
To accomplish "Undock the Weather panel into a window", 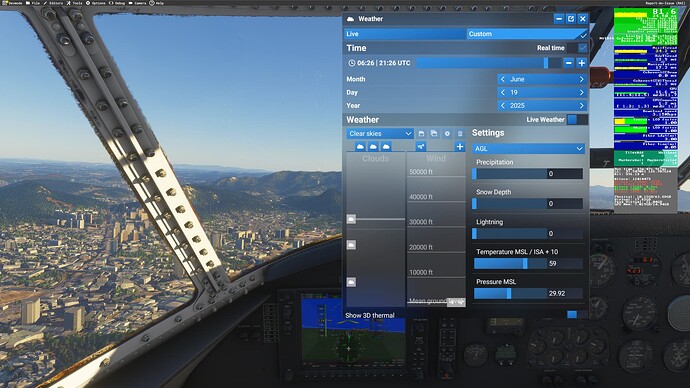I will click(571, 18).
